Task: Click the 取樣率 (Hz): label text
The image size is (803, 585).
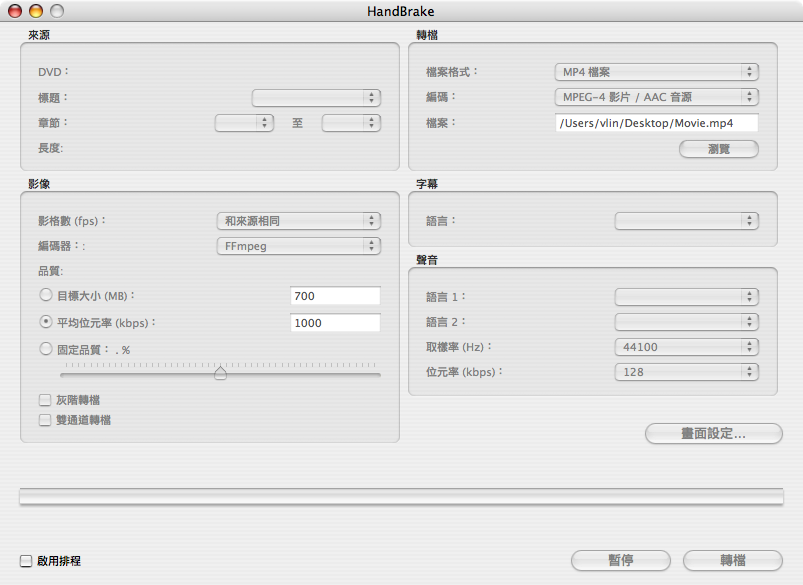Action: click(x=459, y=347)
